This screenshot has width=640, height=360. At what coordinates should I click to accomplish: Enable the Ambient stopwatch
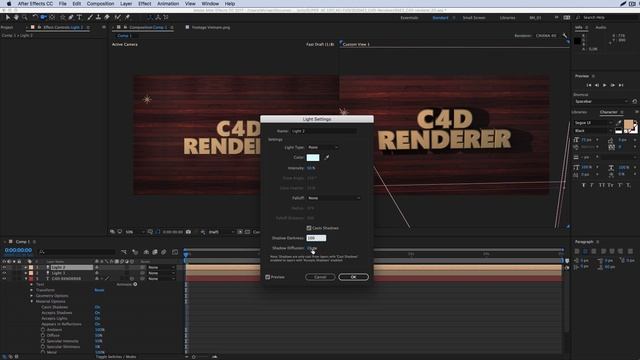[43, 329]
